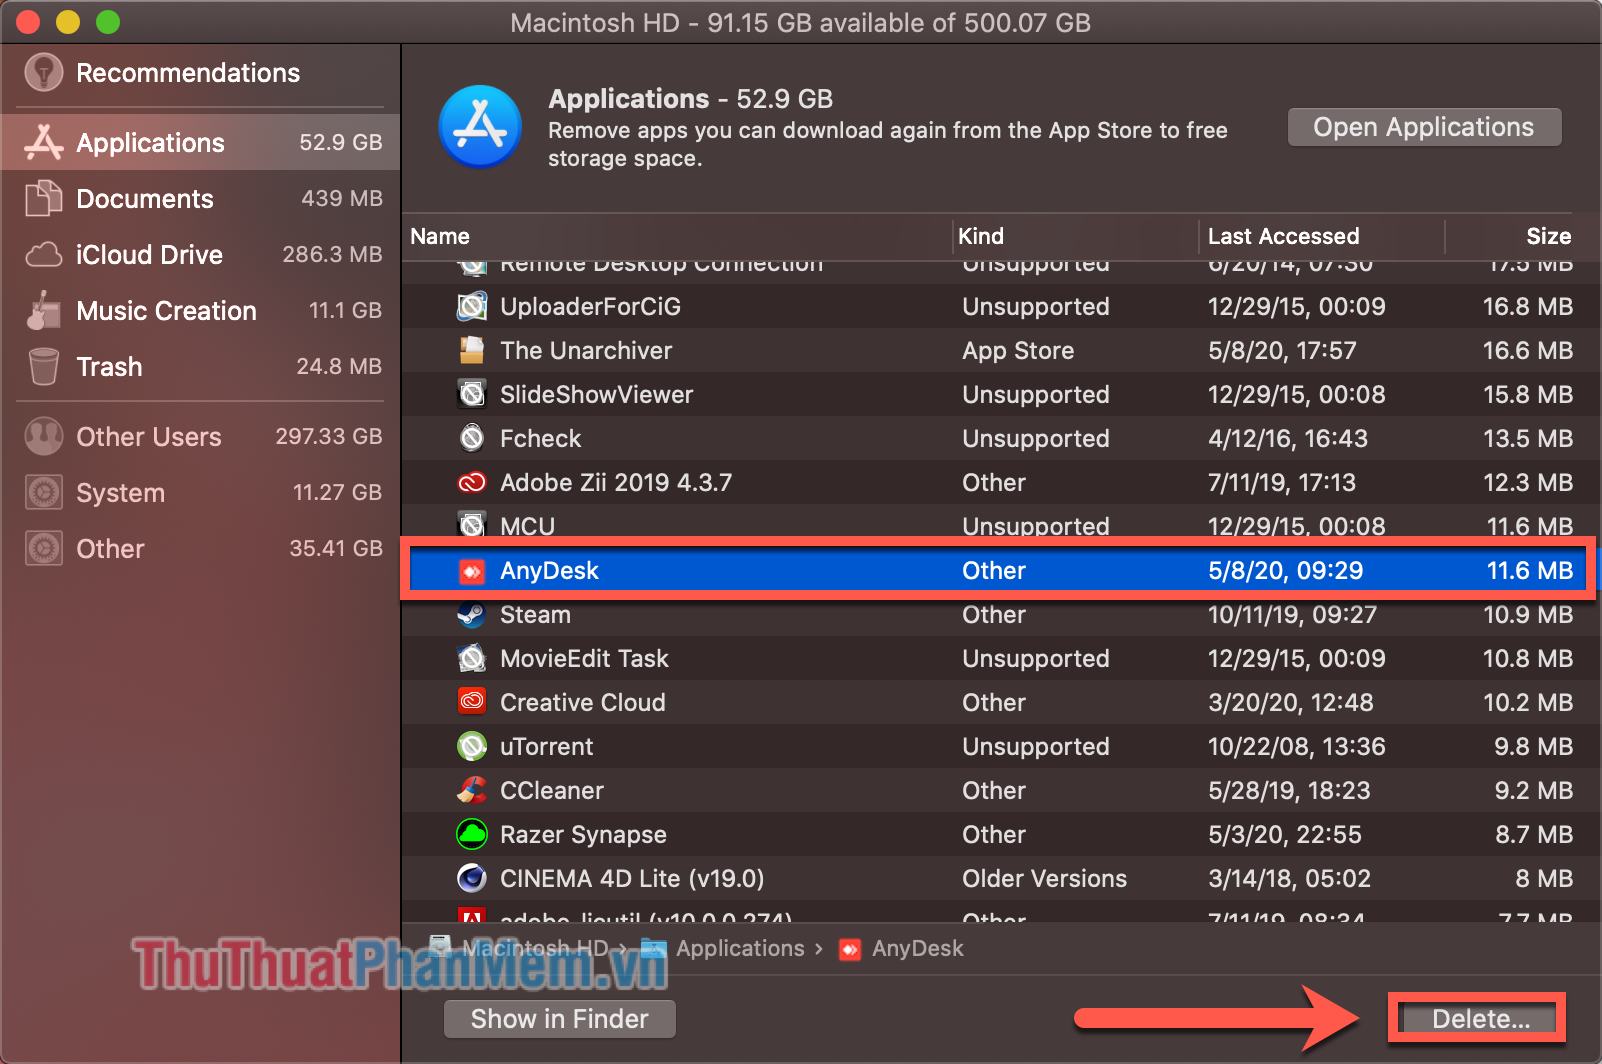Viewport: 1602px width, 1064px height.
Task: Open the Recommendations sidebar section
Action: [200, 72]
